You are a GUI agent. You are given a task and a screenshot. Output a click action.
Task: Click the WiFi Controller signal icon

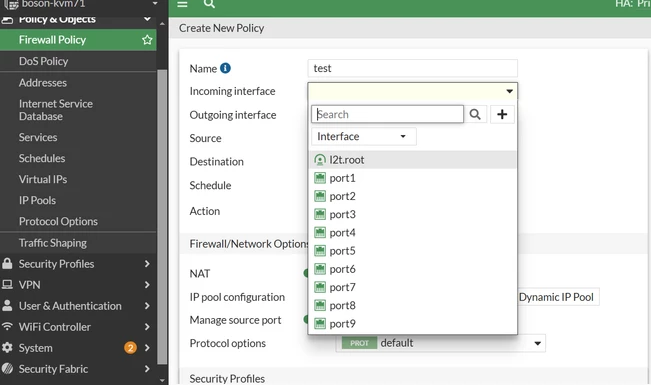click(x=7, y=326)
